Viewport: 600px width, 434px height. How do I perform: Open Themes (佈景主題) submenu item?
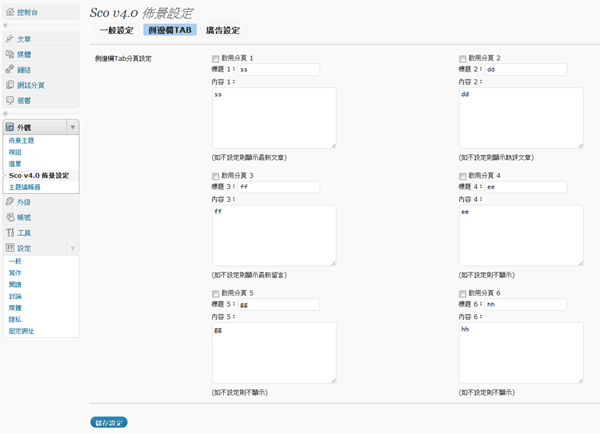click(x=21, y=140)
